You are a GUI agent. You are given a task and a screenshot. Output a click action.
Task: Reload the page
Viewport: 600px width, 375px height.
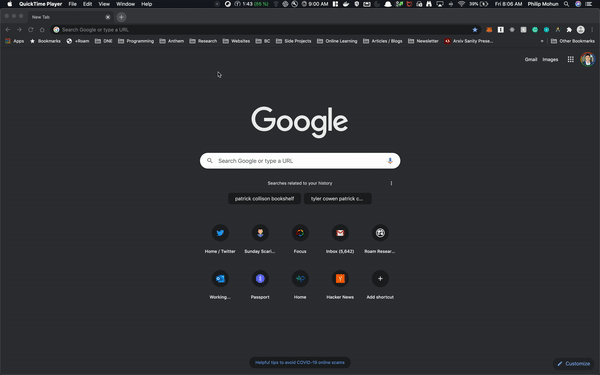click(31, 30)
